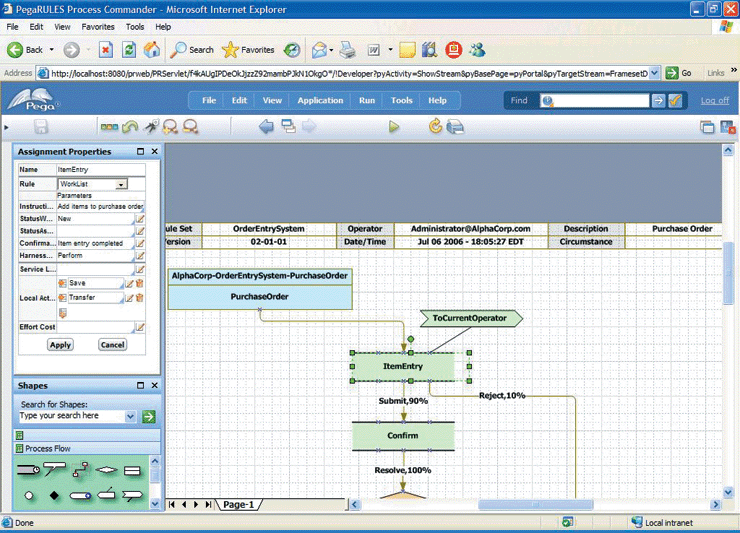Click the first page navigation arrow by Page-1
This screenshot has width=740, height=533.
(x=172, y=505)
